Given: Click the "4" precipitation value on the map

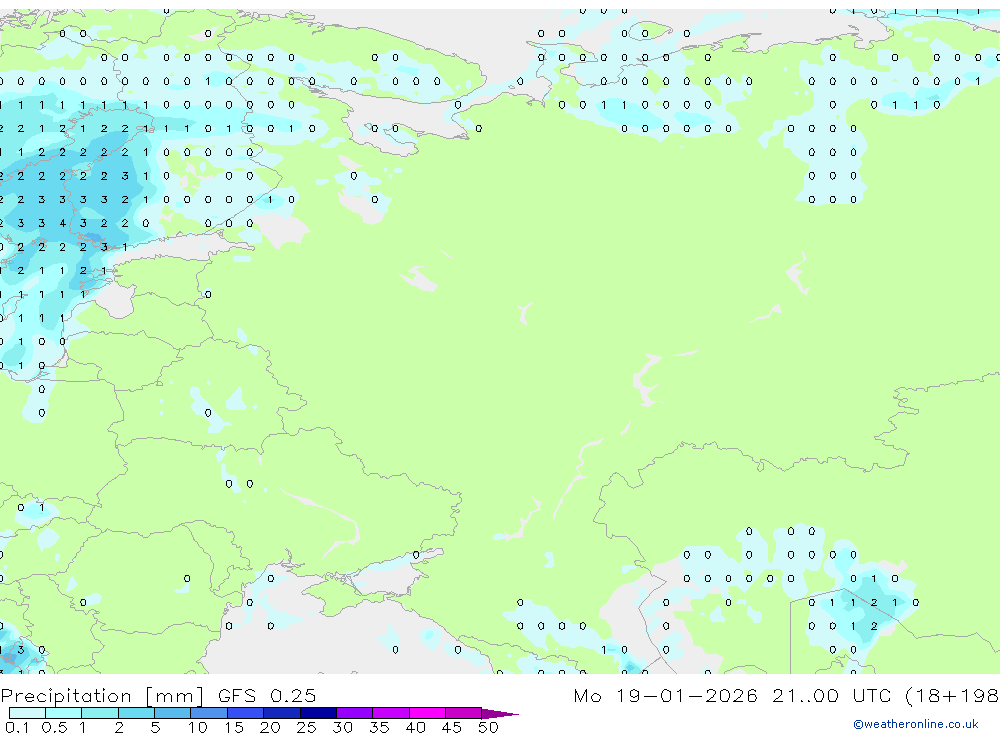Looking at the screenshot, I should [x=62, y=223].
